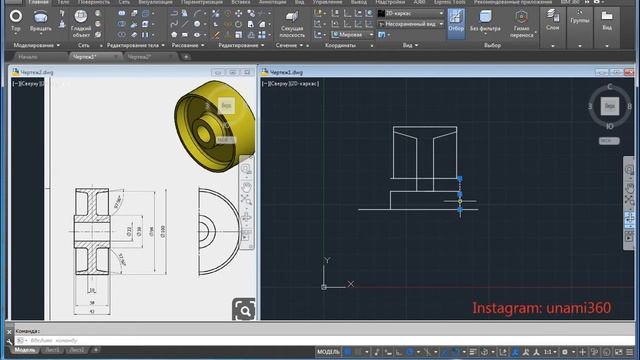Select the Тор (torus) solid tool

[x=16, y=21]
